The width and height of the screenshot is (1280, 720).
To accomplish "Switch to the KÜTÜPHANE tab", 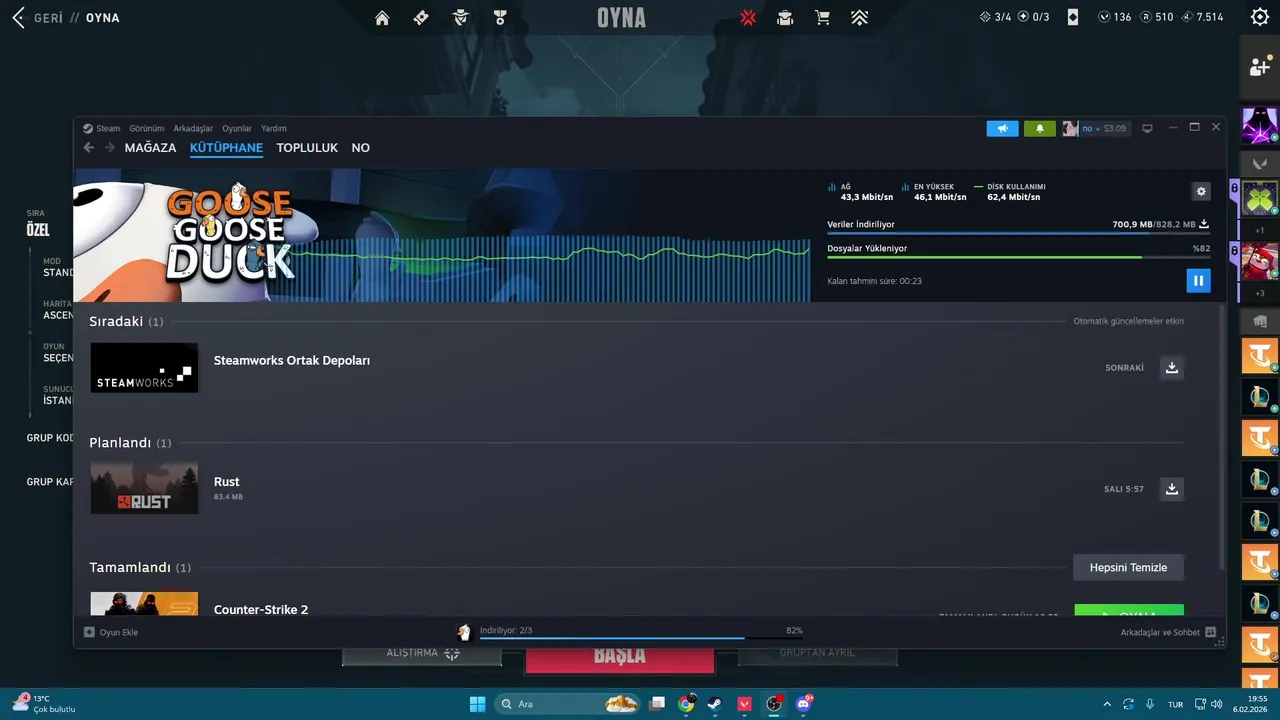I will [226, 147].
